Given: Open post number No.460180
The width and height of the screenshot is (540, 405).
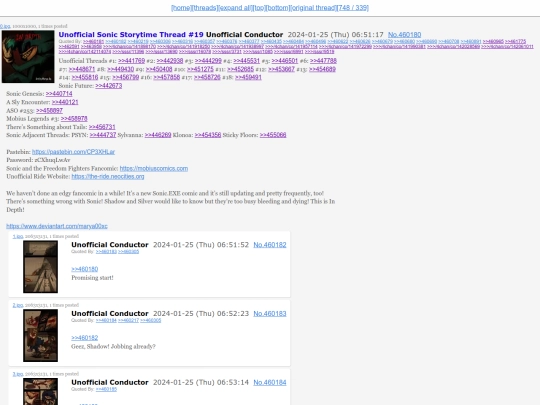Looking at the screenshot, I should coord(404,35).
